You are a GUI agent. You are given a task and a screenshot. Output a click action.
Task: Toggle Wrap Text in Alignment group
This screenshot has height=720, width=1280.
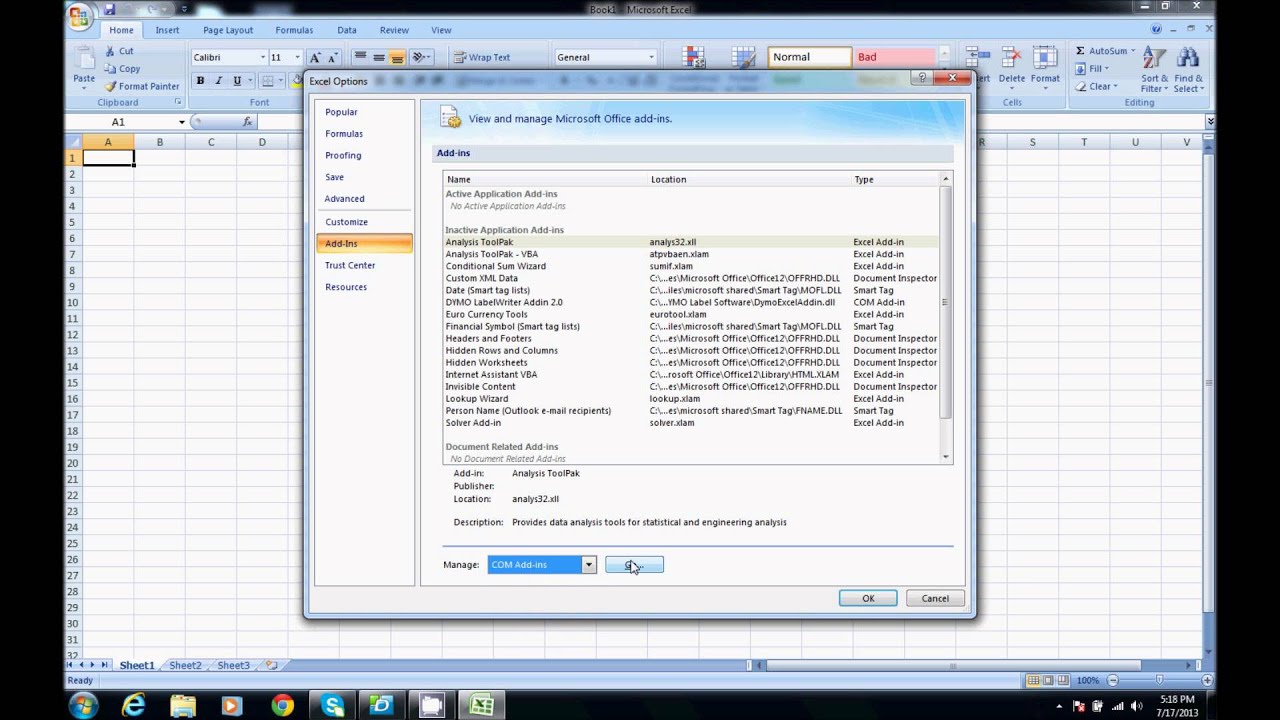pos(482,58)
